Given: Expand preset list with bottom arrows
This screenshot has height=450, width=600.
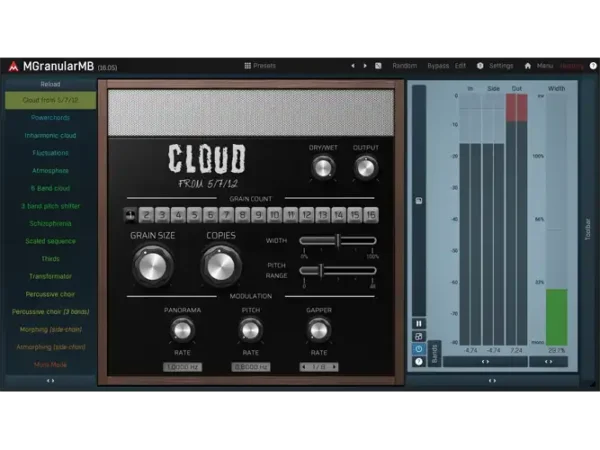Looking at the screenshot, I should click(51, 381).
